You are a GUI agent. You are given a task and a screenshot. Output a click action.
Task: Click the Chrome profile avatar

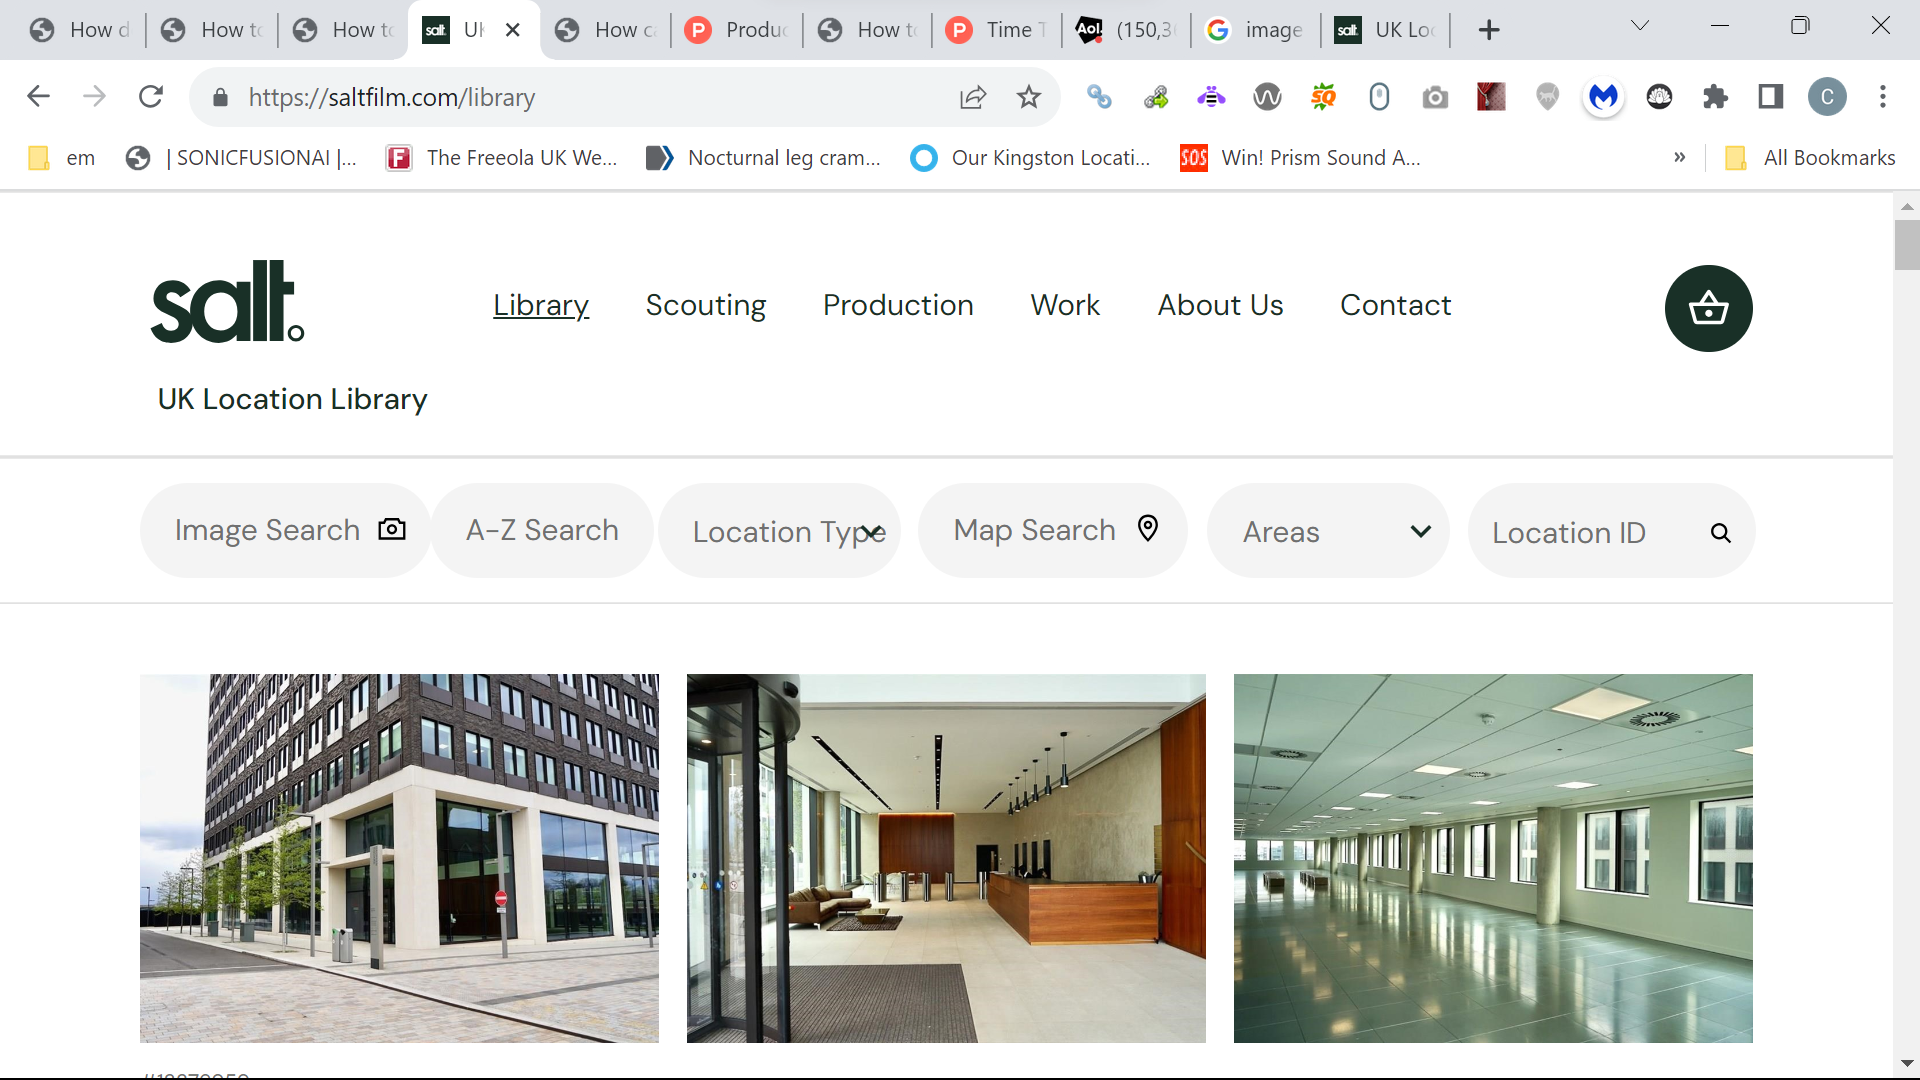pos(1829,96)
